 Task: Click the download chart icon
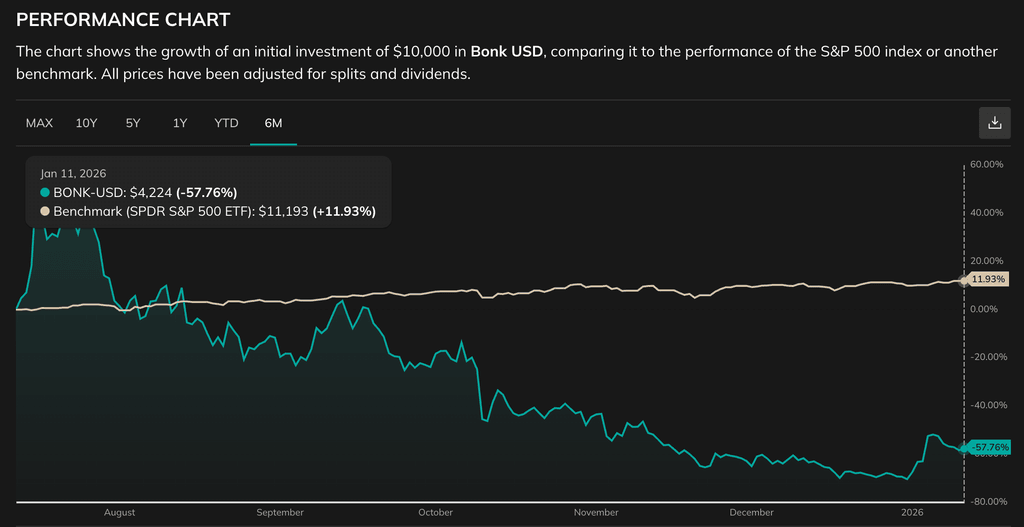pos(994,123)
